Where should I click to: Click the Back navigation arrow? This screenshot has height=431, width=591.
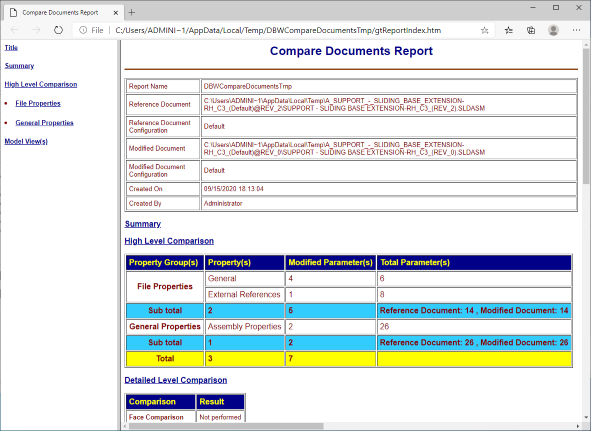pos(15,30)
